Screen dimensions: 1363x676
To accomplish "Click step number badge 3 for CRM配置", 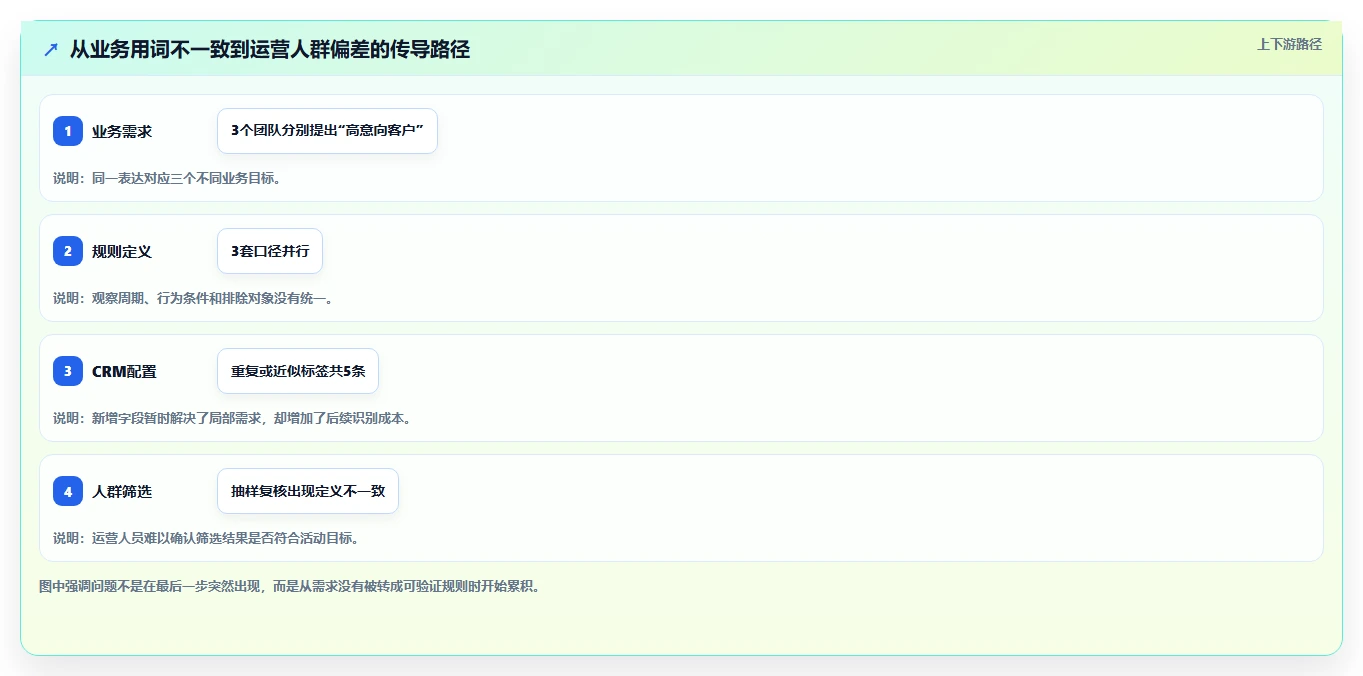I will [x=68, y=371].
